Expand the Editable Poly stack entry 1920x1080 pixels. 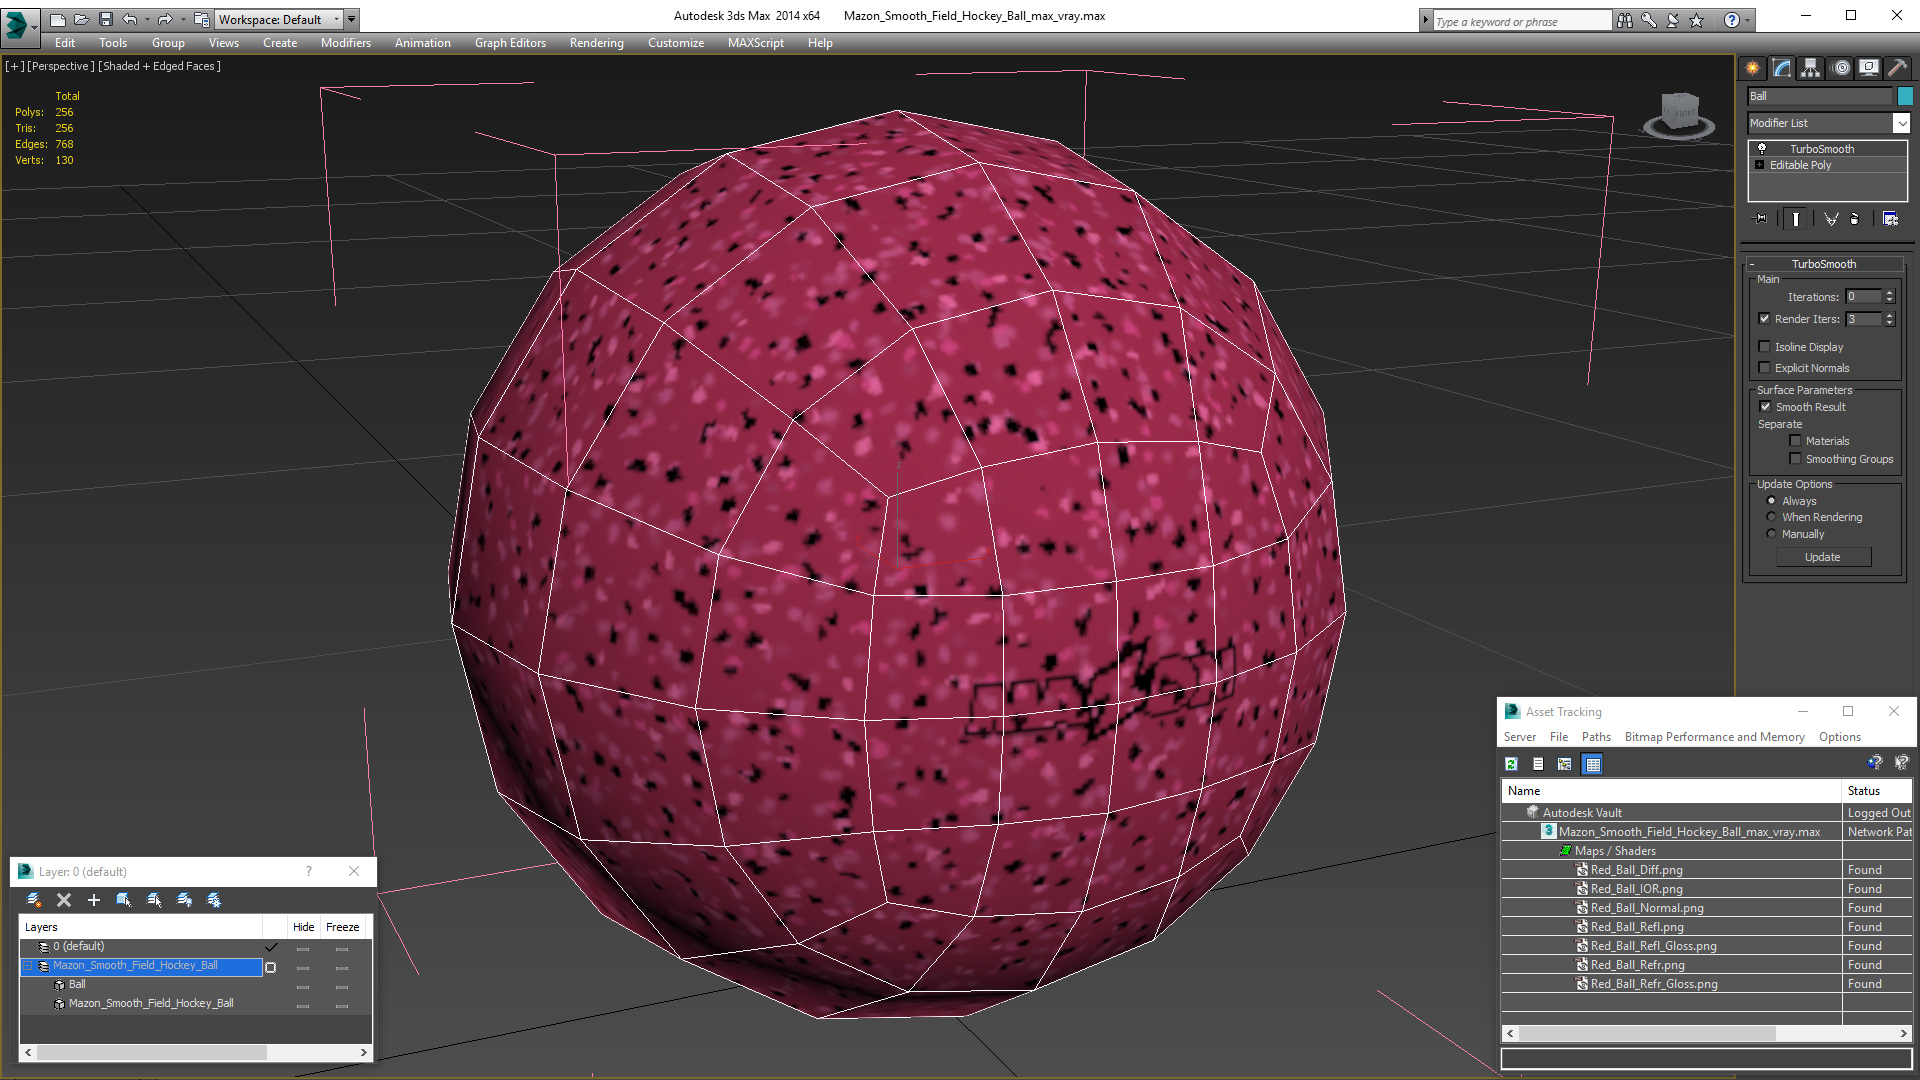tap(1760, 165)
